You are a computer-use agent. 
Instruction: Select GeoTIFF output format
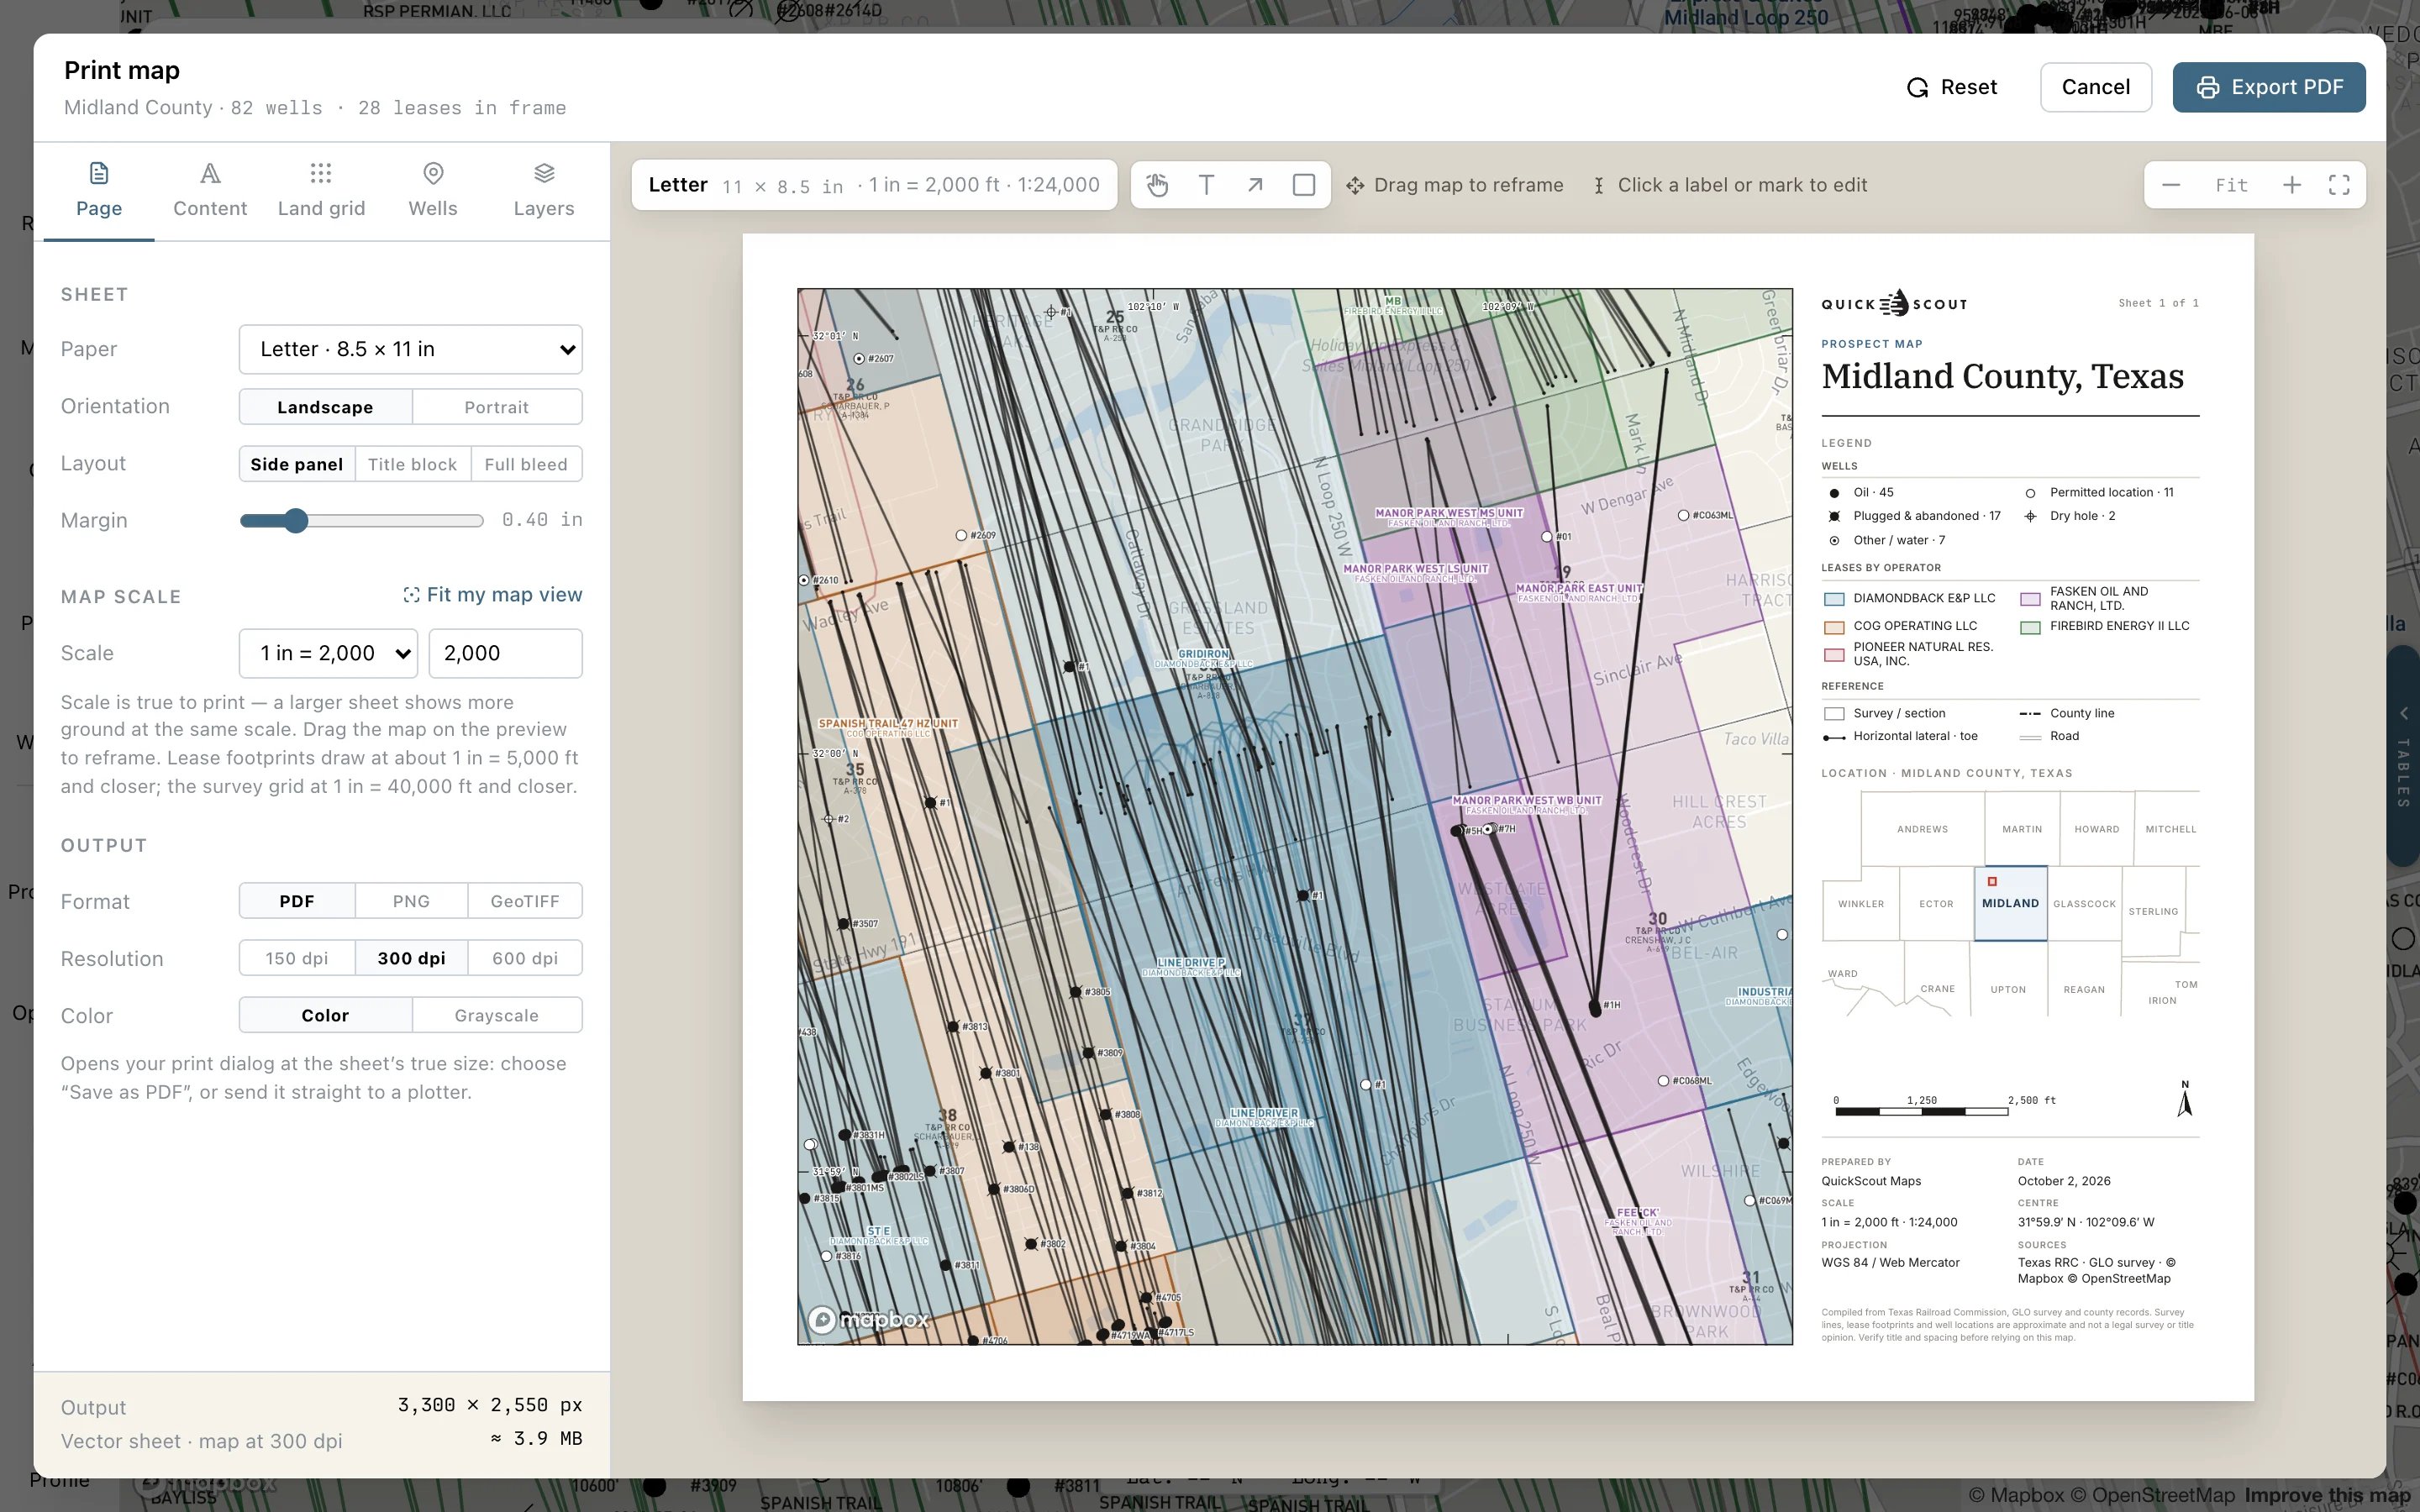click(x=525, y=901)
